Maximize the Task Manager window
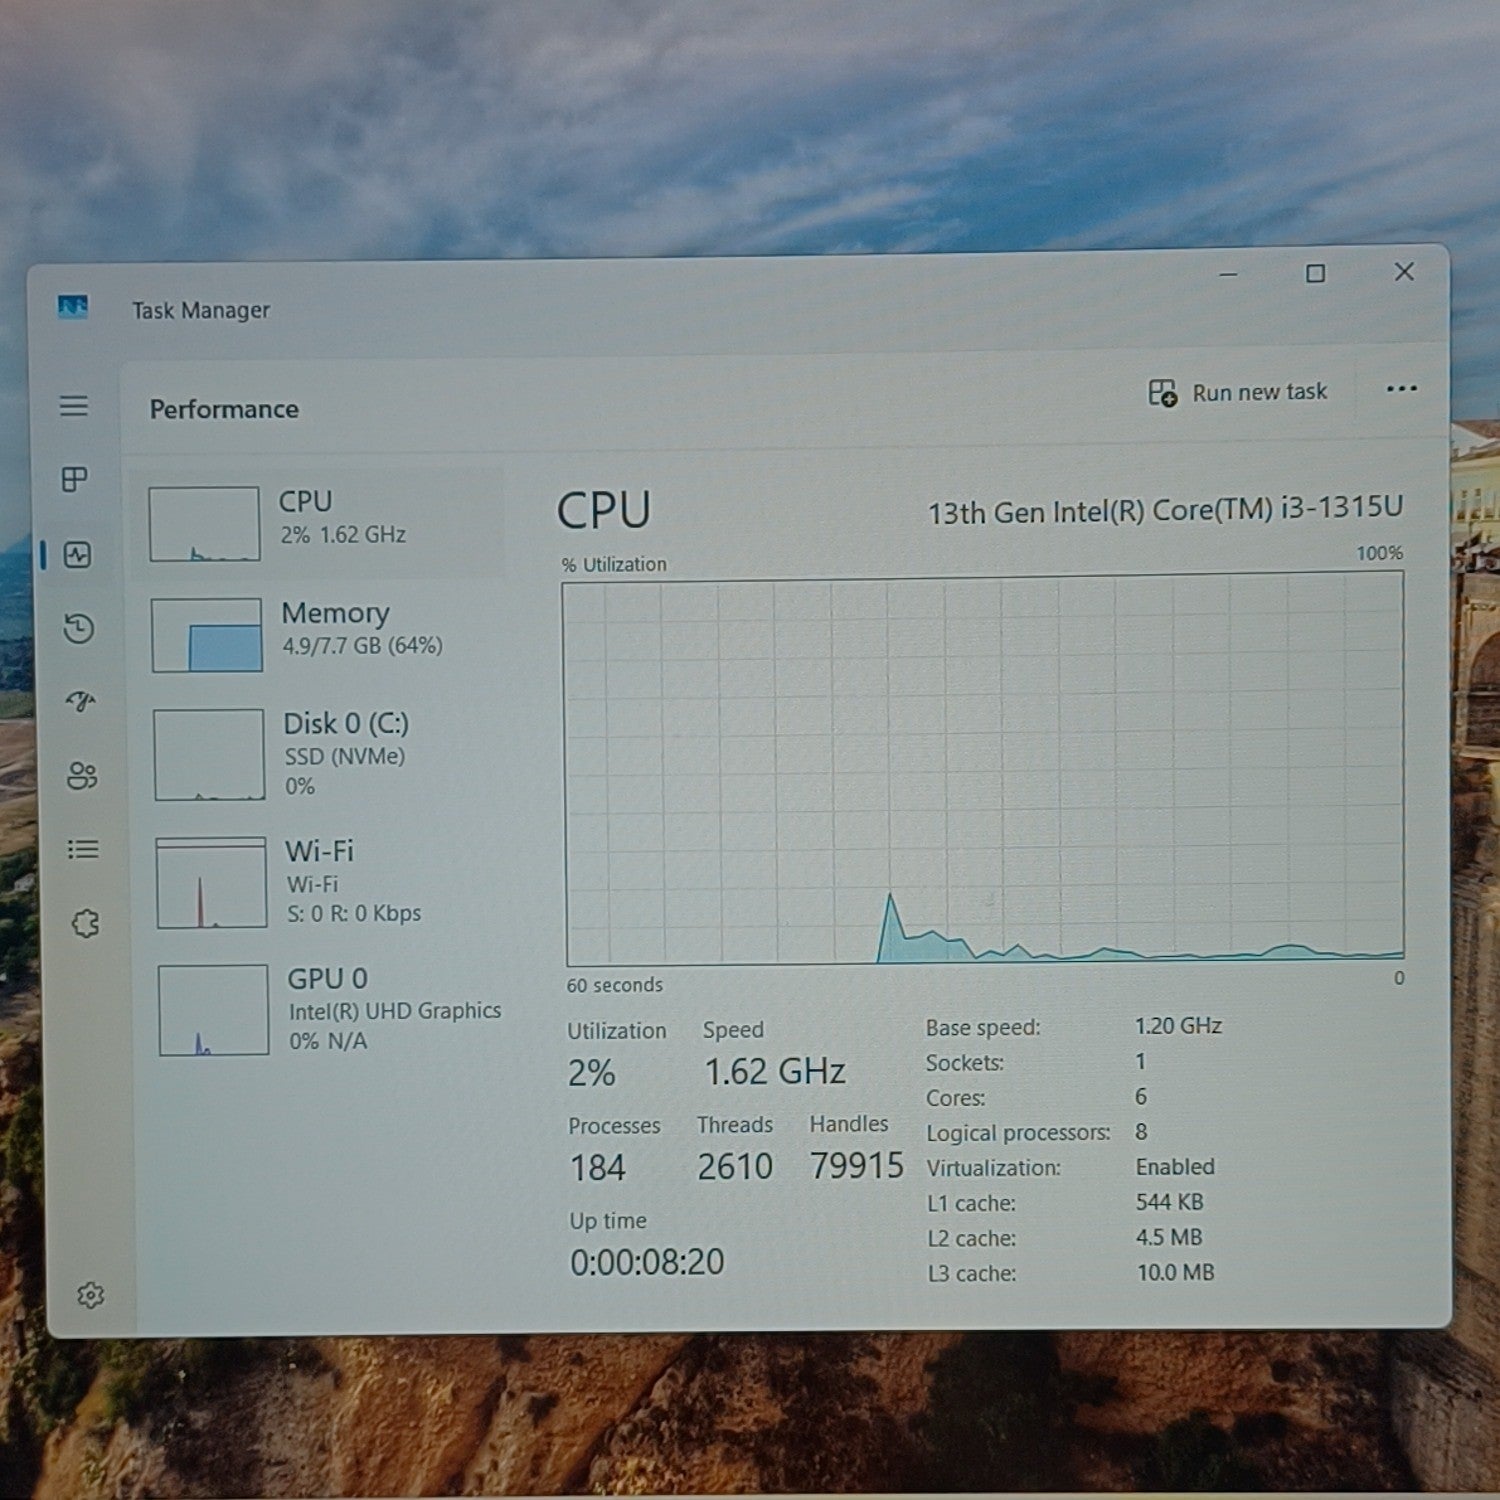Screen dimensions: 1500x1500 [x=1315, y=273]
